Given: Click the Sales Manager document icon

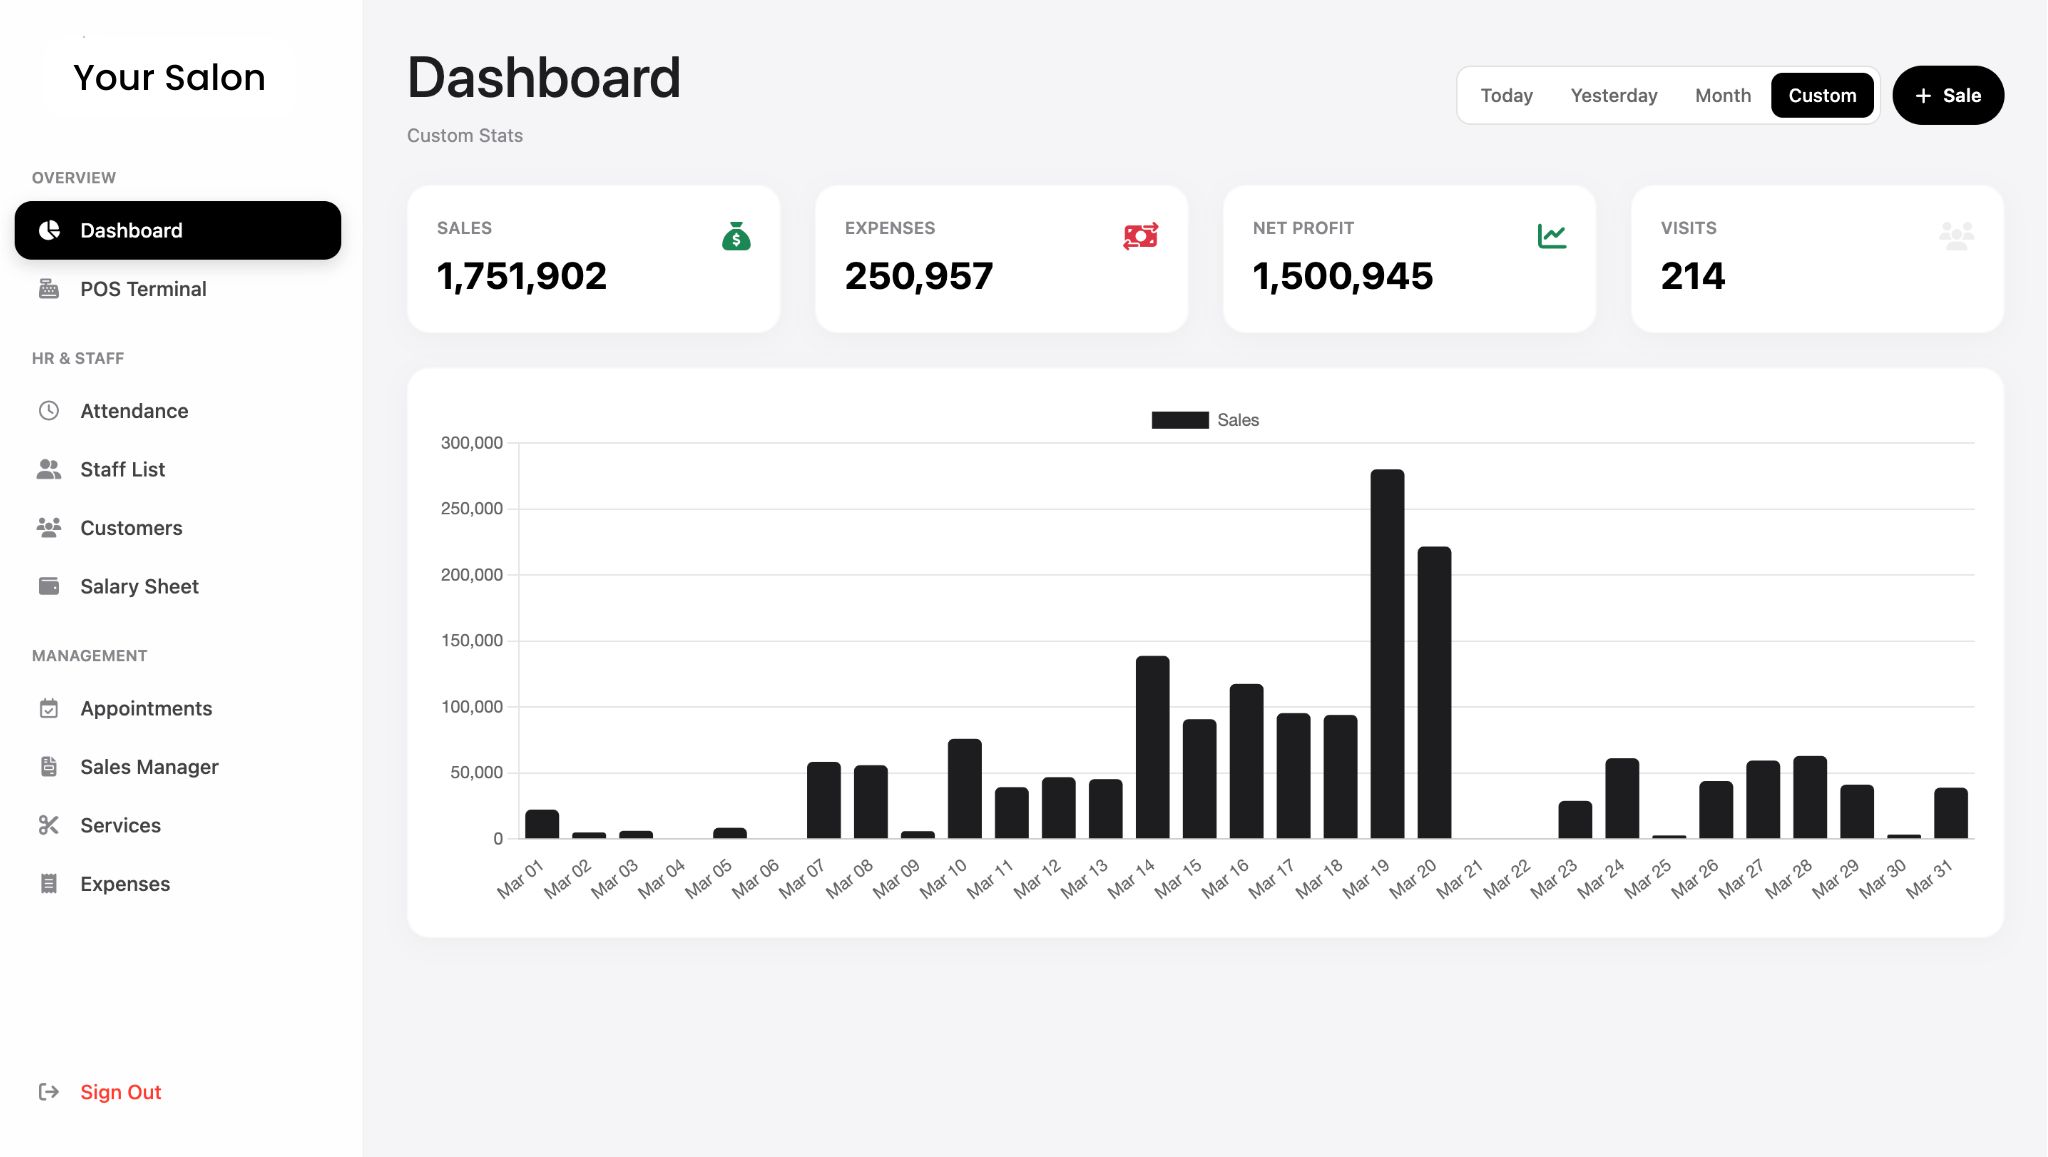Looking at the screenshot, I should pyautogui.click(x=49, y=766).
